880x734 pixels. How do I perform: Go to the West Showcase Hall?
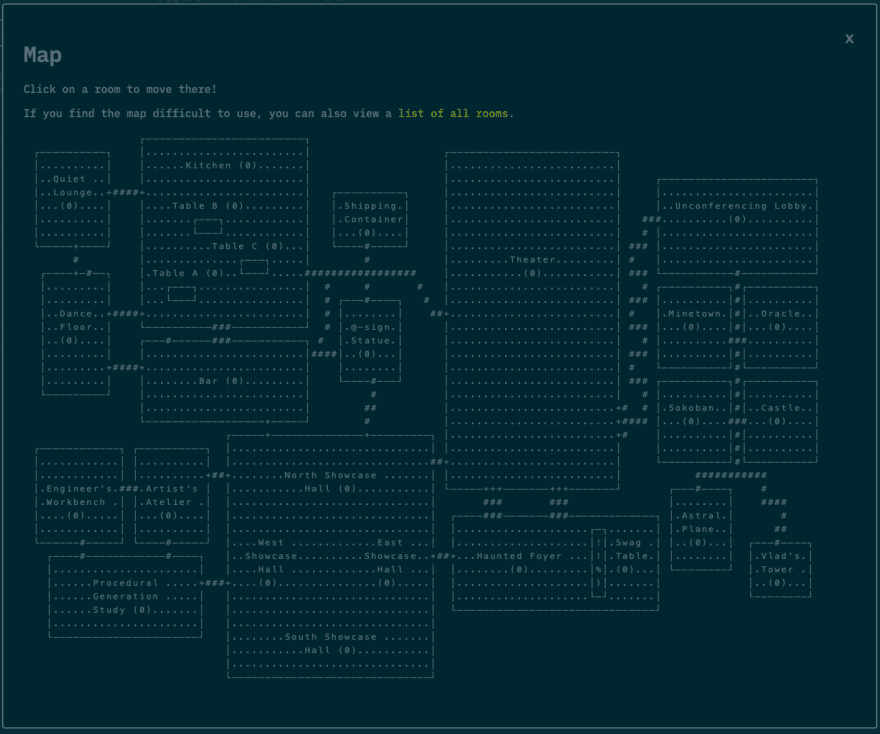(271, 563)
